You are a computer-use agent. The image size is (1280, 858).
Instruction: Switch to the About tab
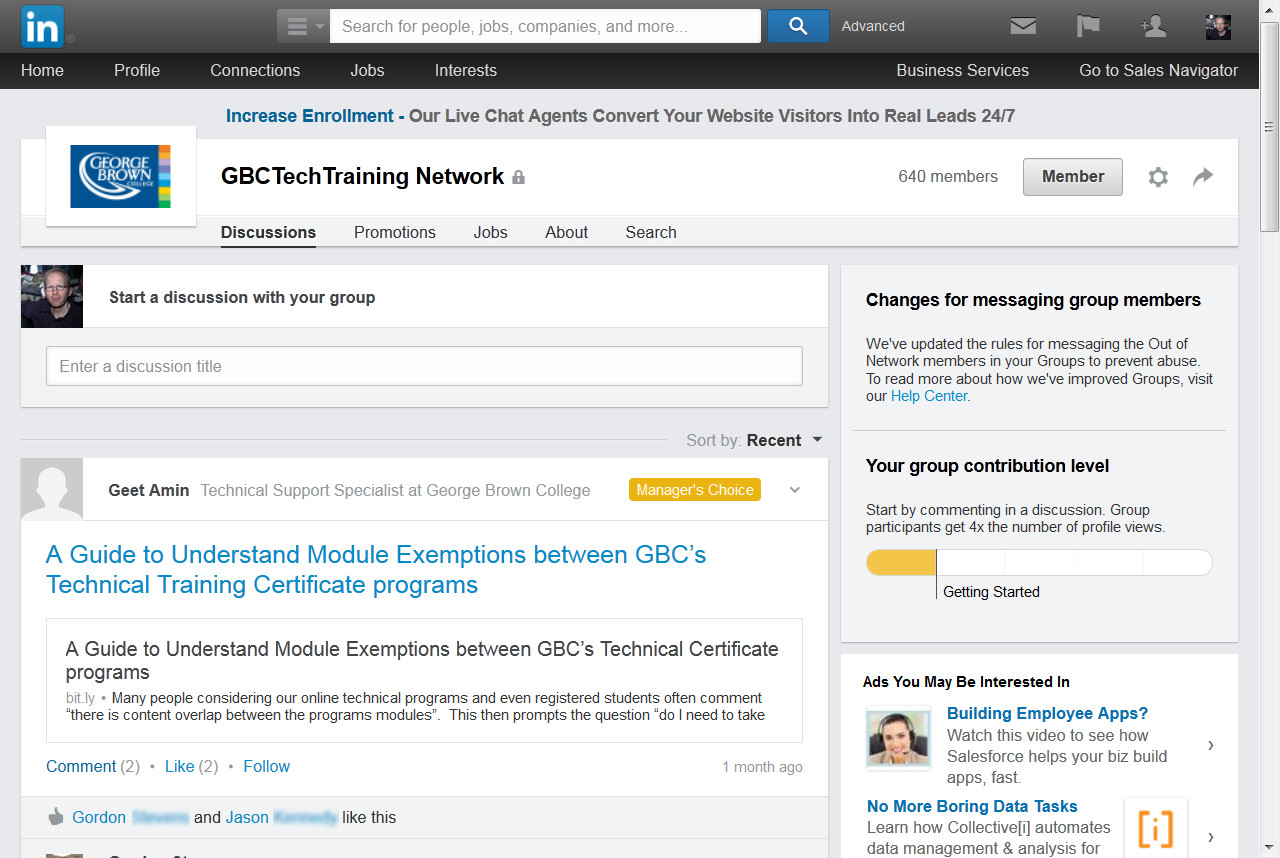click(566, 232)
